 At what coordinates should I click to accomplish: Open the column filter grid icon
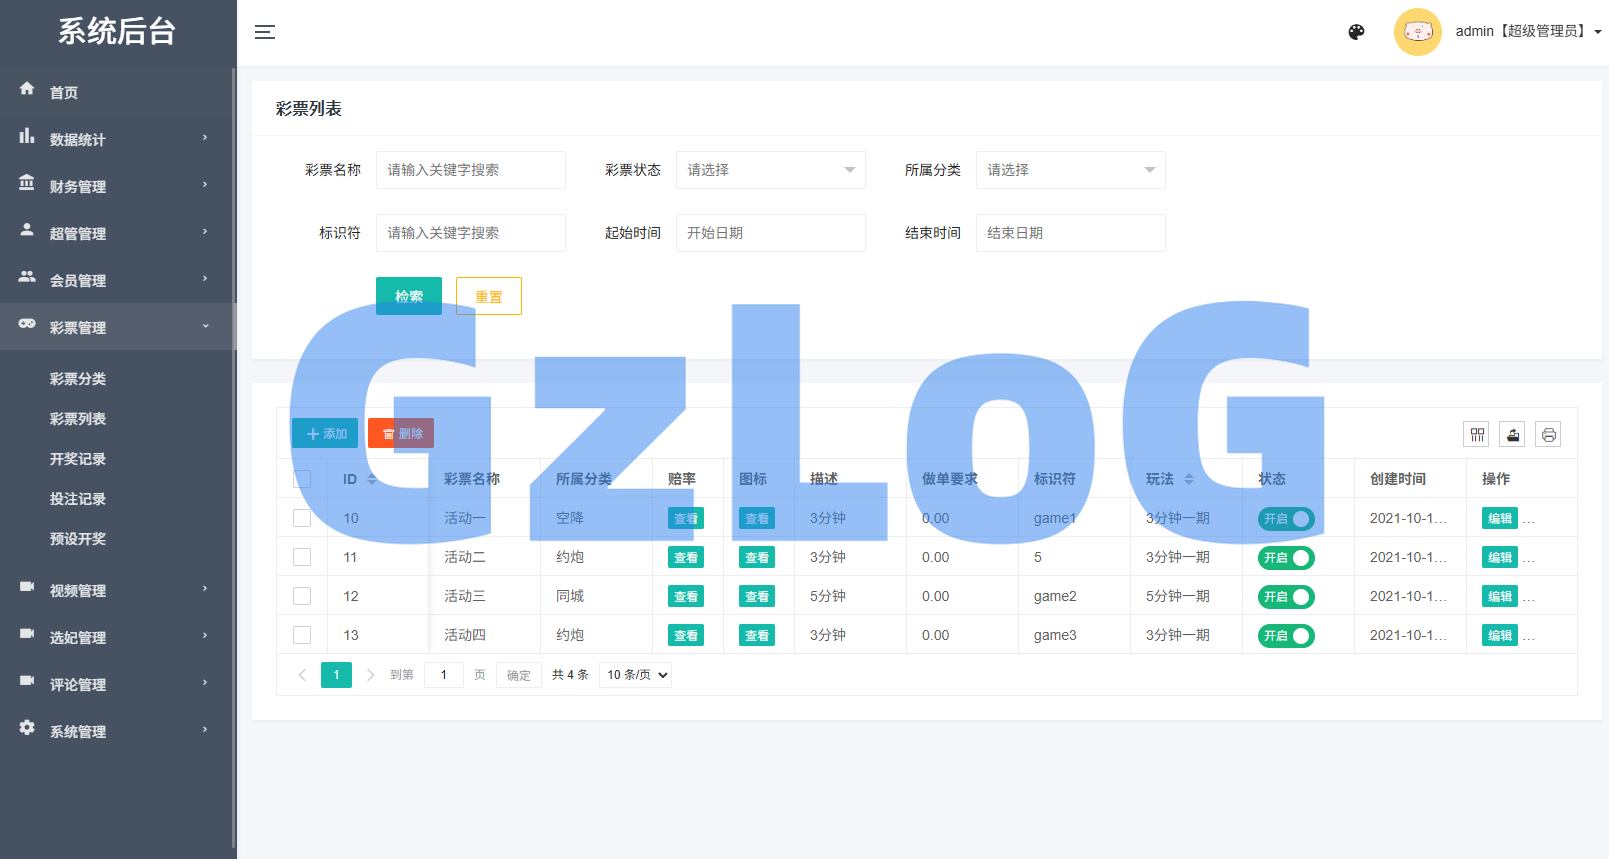click(x=1476, y=434)
